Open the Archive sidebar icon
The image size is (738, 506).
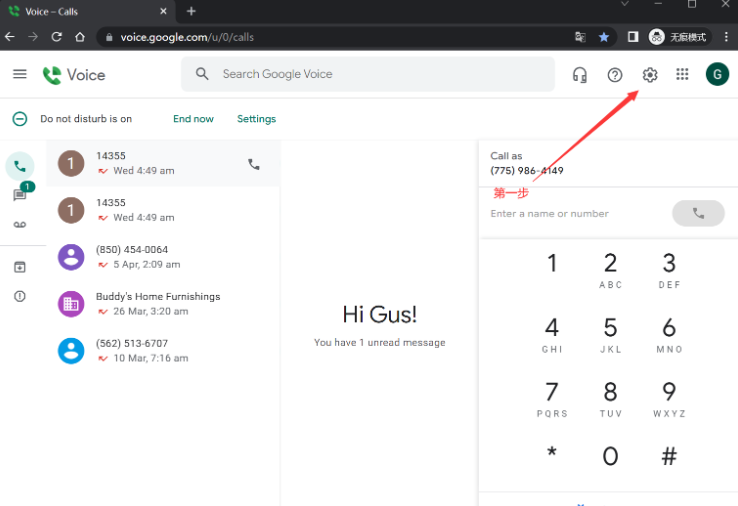pos(20,267)
